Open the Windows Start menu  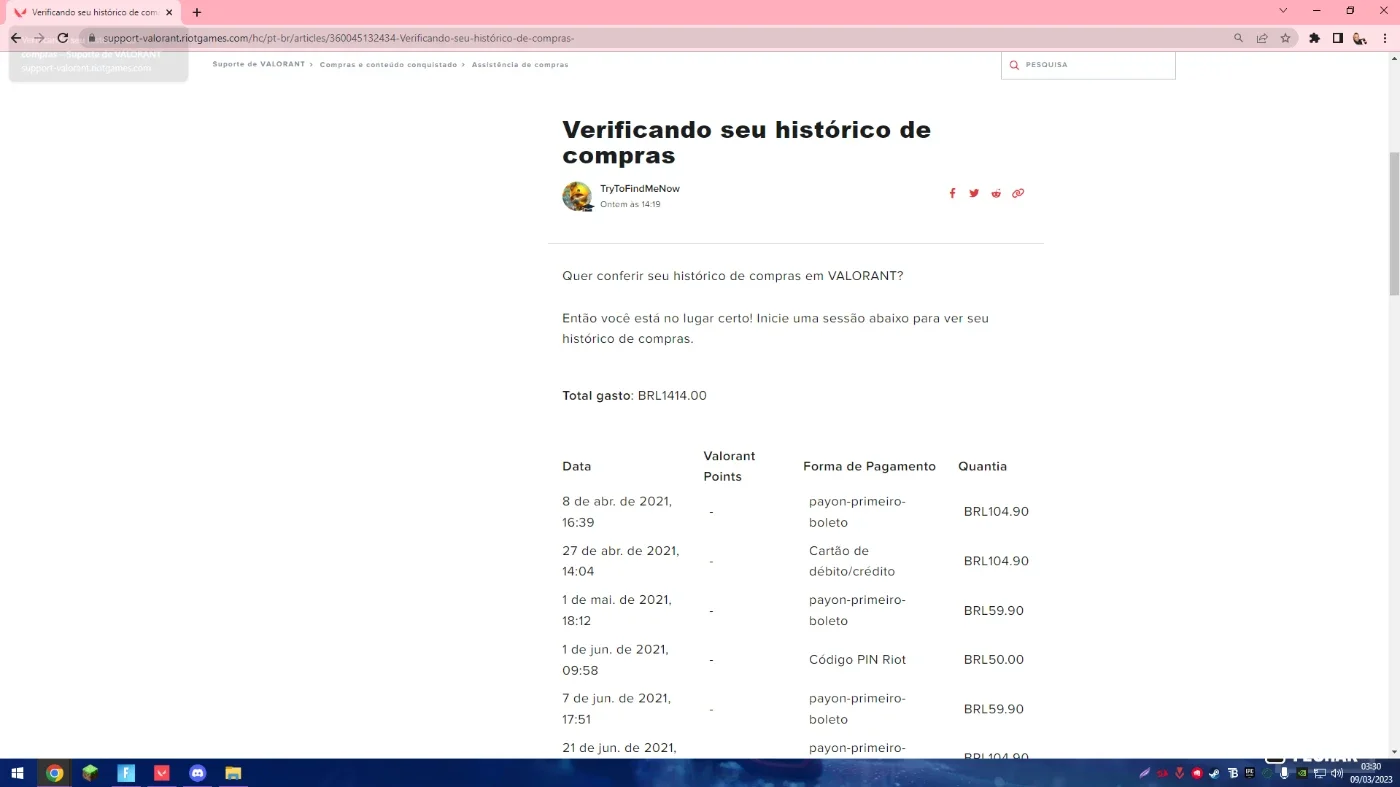click(x=17, y=773)
